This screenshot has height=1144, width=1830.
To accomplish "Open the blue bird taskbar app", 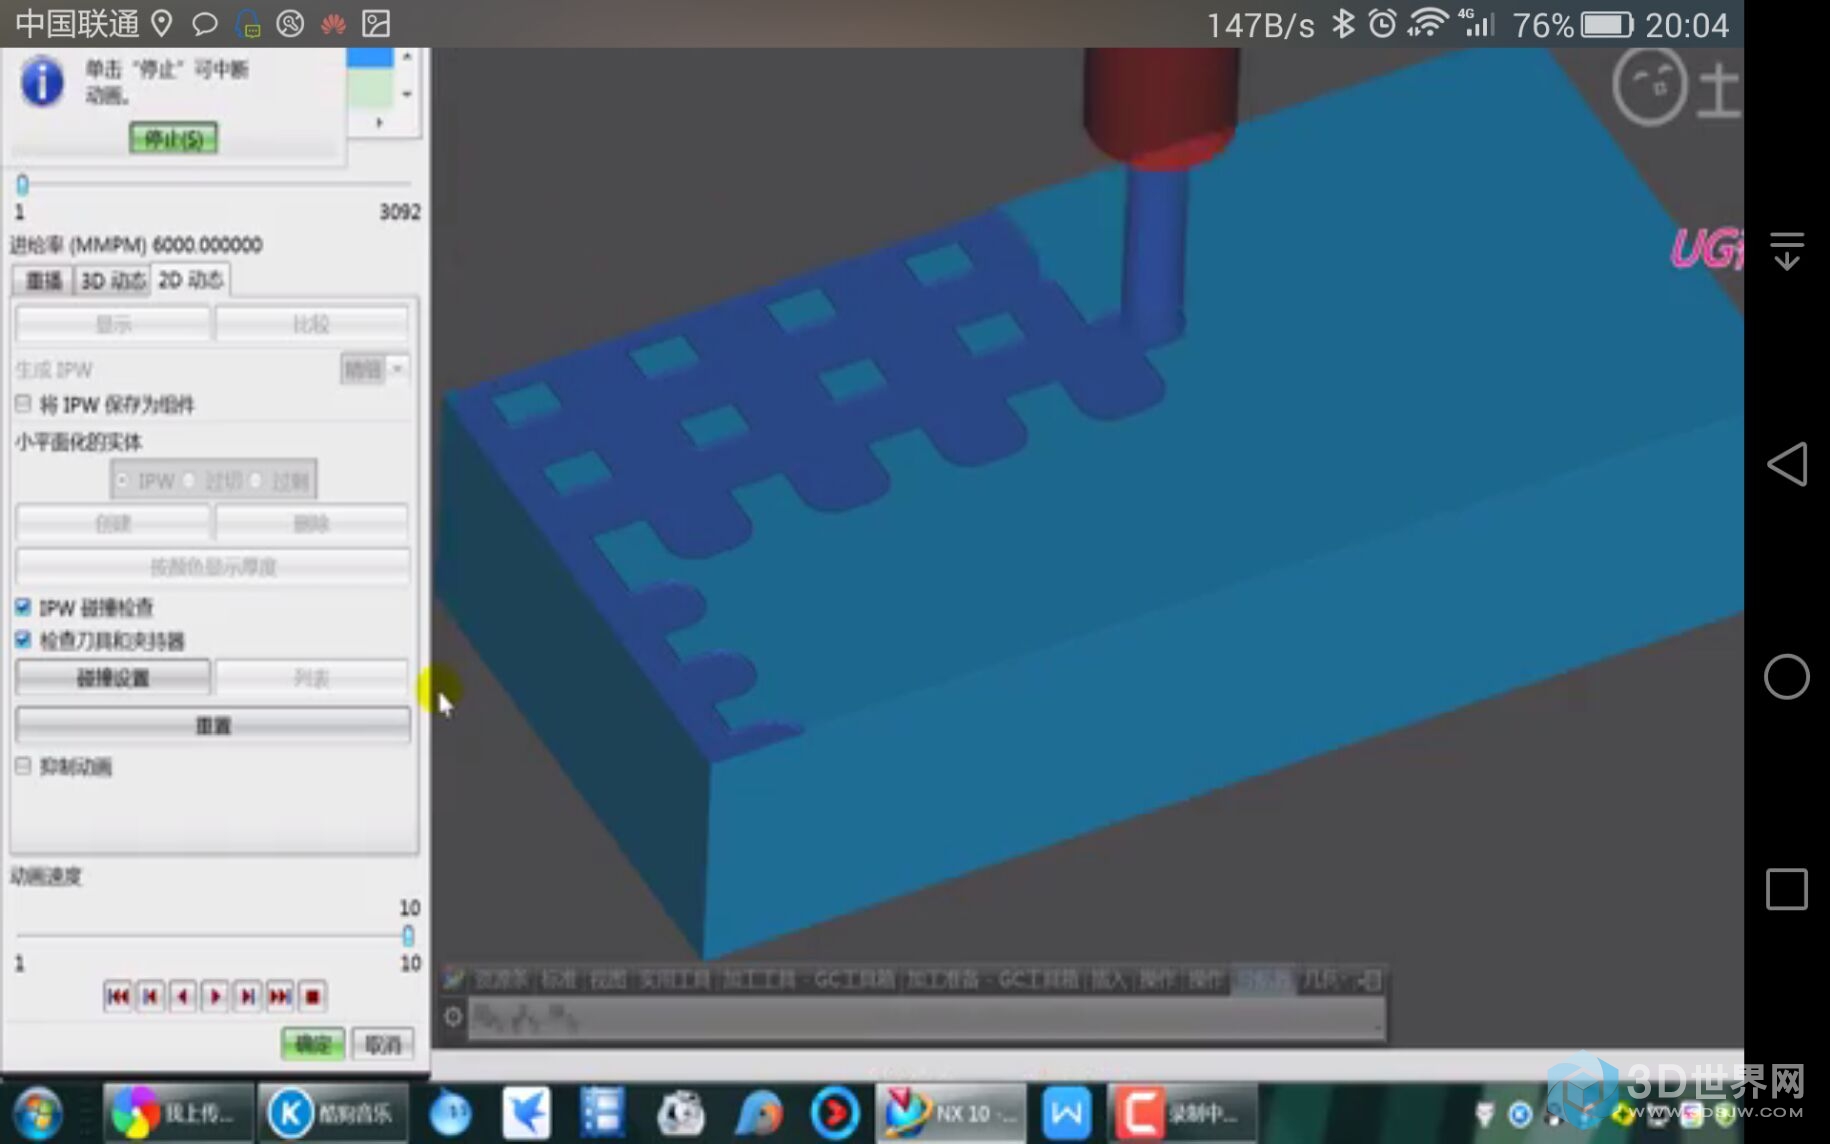I will pyautogui.click(x=526, y=1113).
